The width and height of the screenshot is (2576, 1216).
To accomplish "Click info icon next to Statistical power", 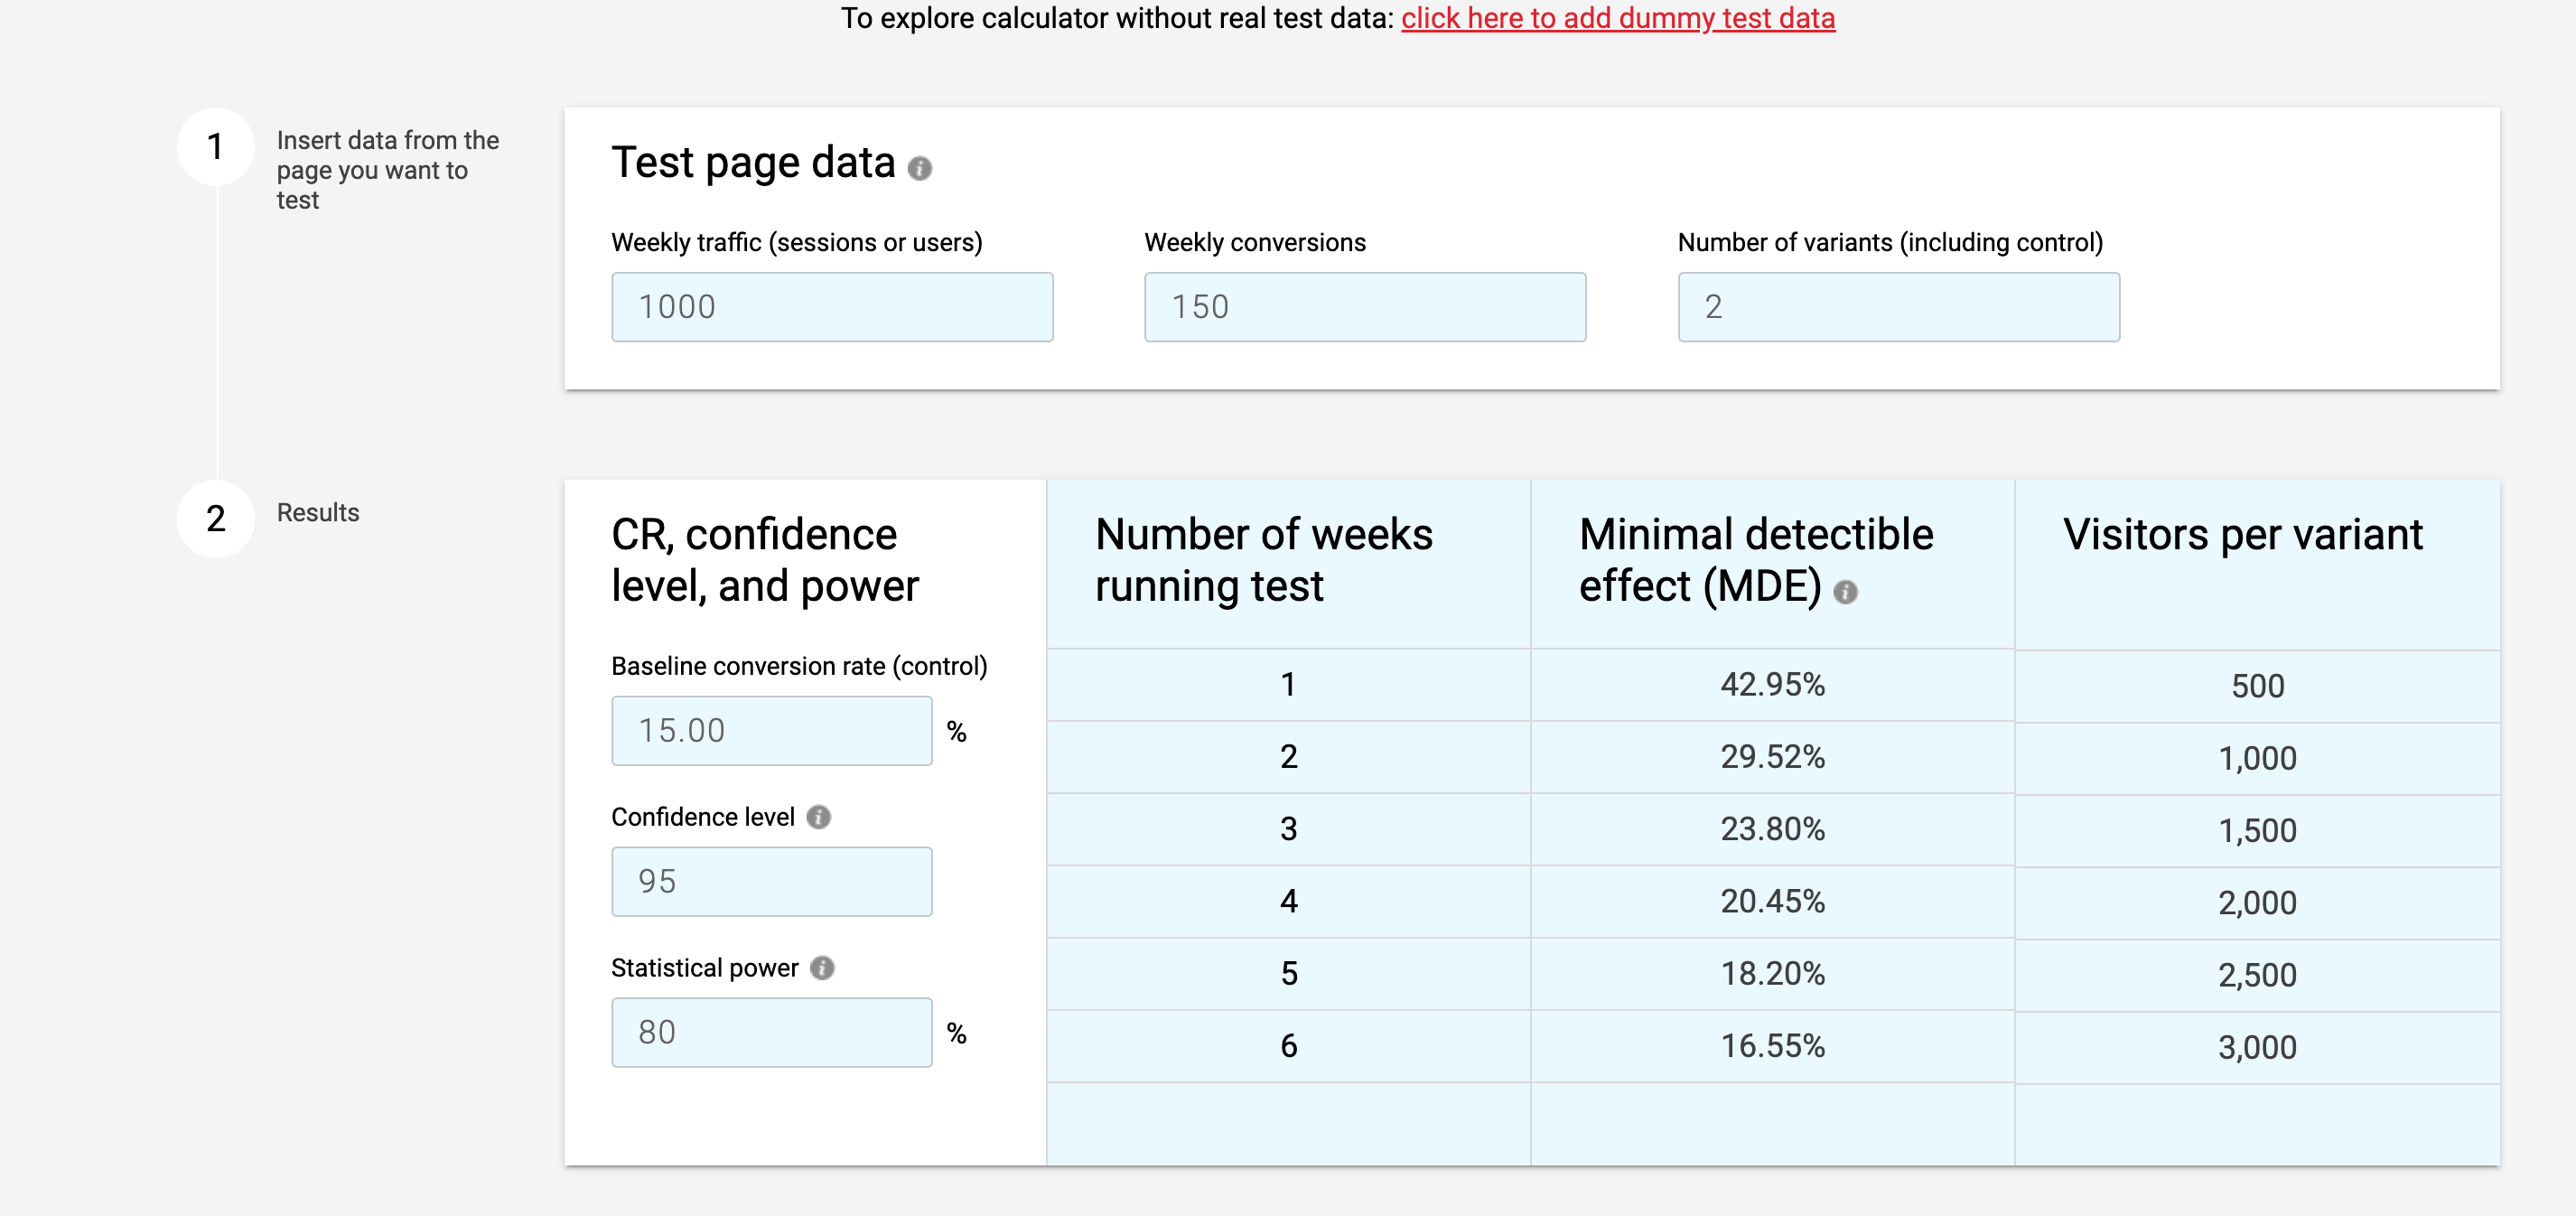I will click(822, 968).
